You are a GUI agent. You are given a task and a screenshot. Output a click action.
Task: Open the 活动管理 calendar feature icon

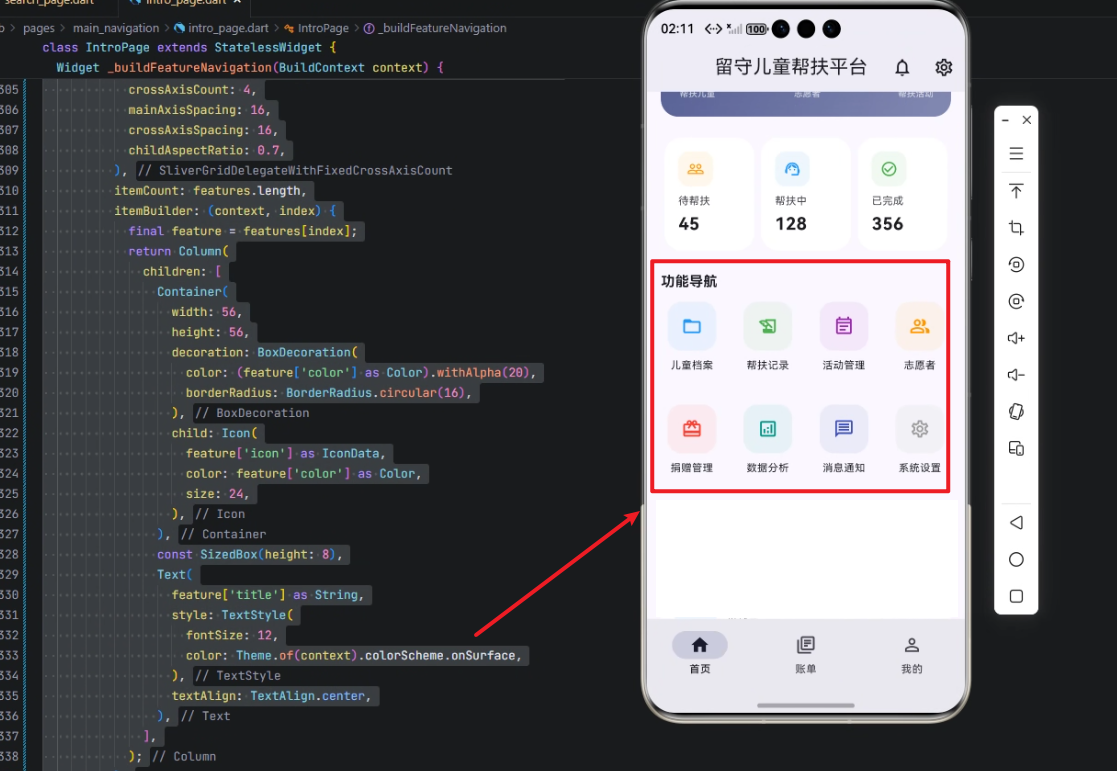[843, 326]
